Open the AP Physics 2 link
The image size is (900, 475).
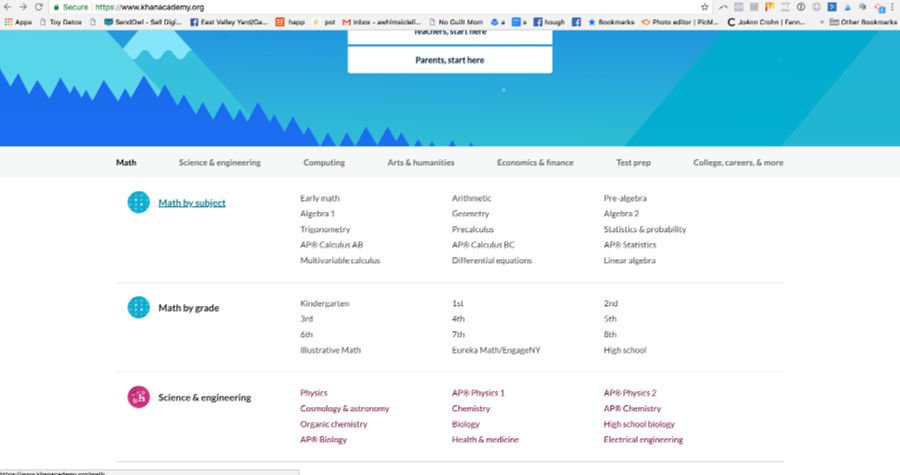630,392
